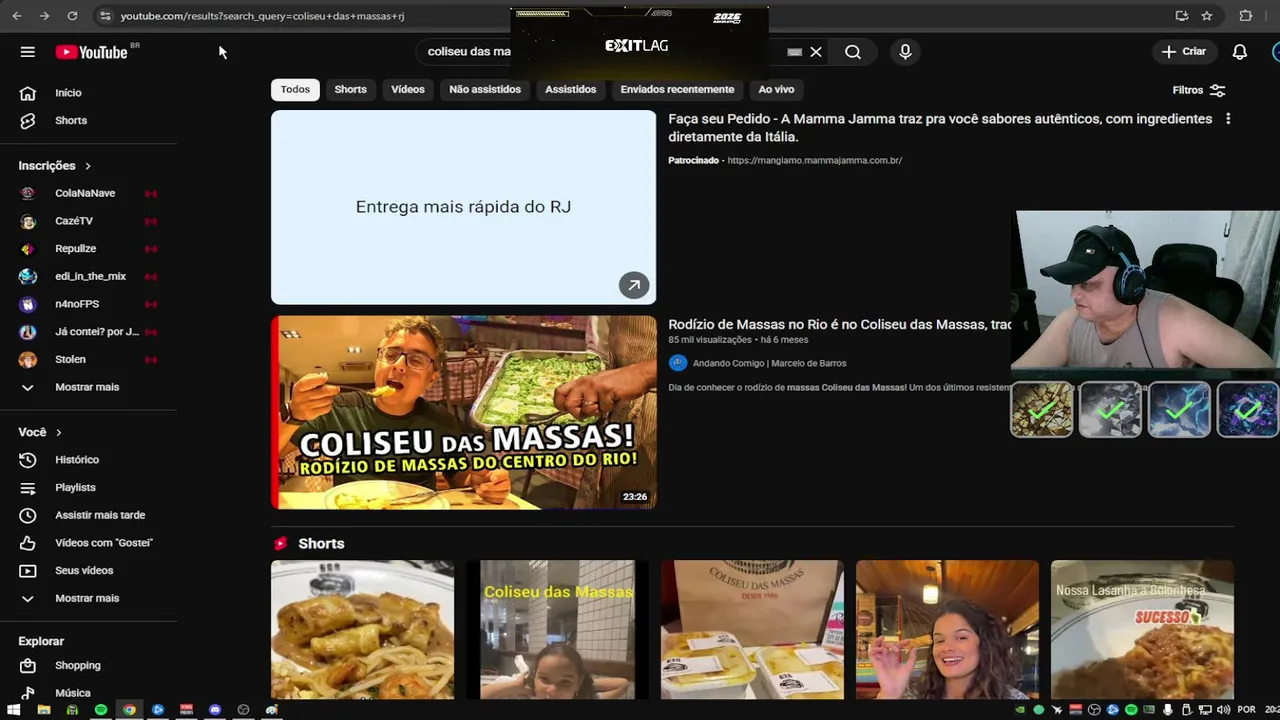
Task: Select the Todos filter chip
Action: point(295,90)
